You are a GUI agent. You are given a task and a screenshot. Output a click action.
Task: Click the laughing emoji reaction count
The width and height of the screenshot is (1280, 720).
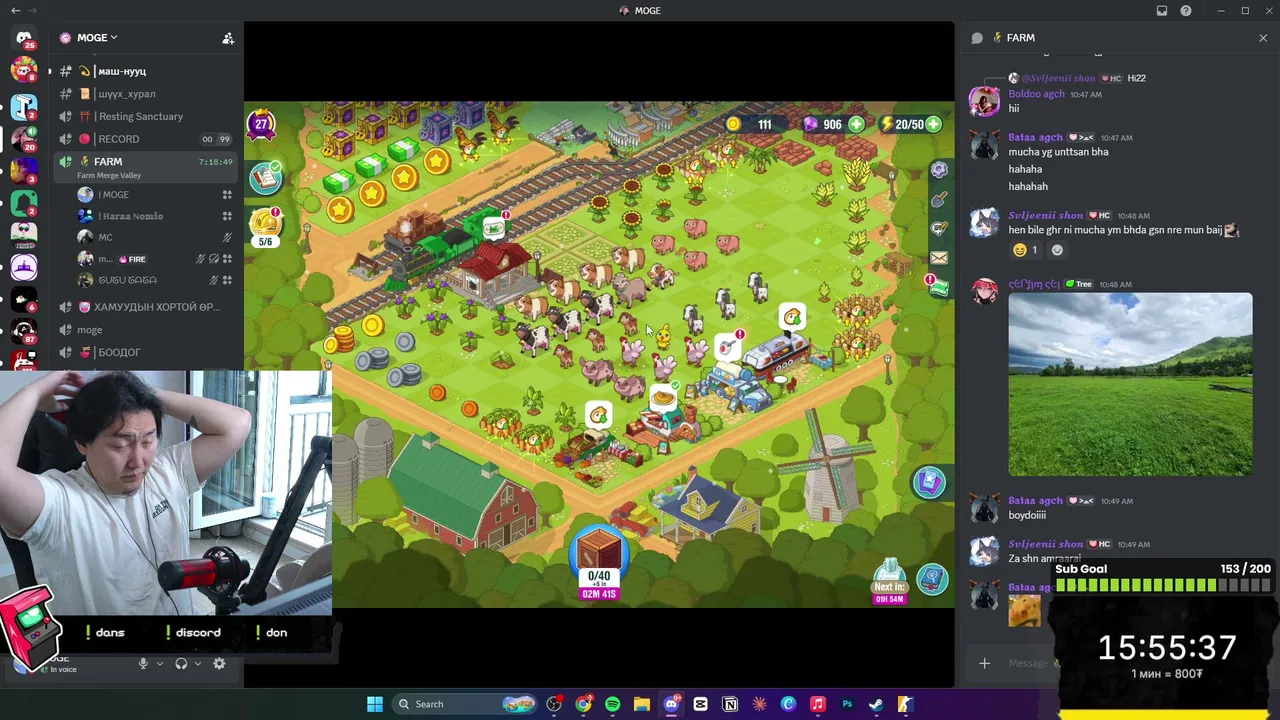pyautogui.click(x=1025, y=250)
